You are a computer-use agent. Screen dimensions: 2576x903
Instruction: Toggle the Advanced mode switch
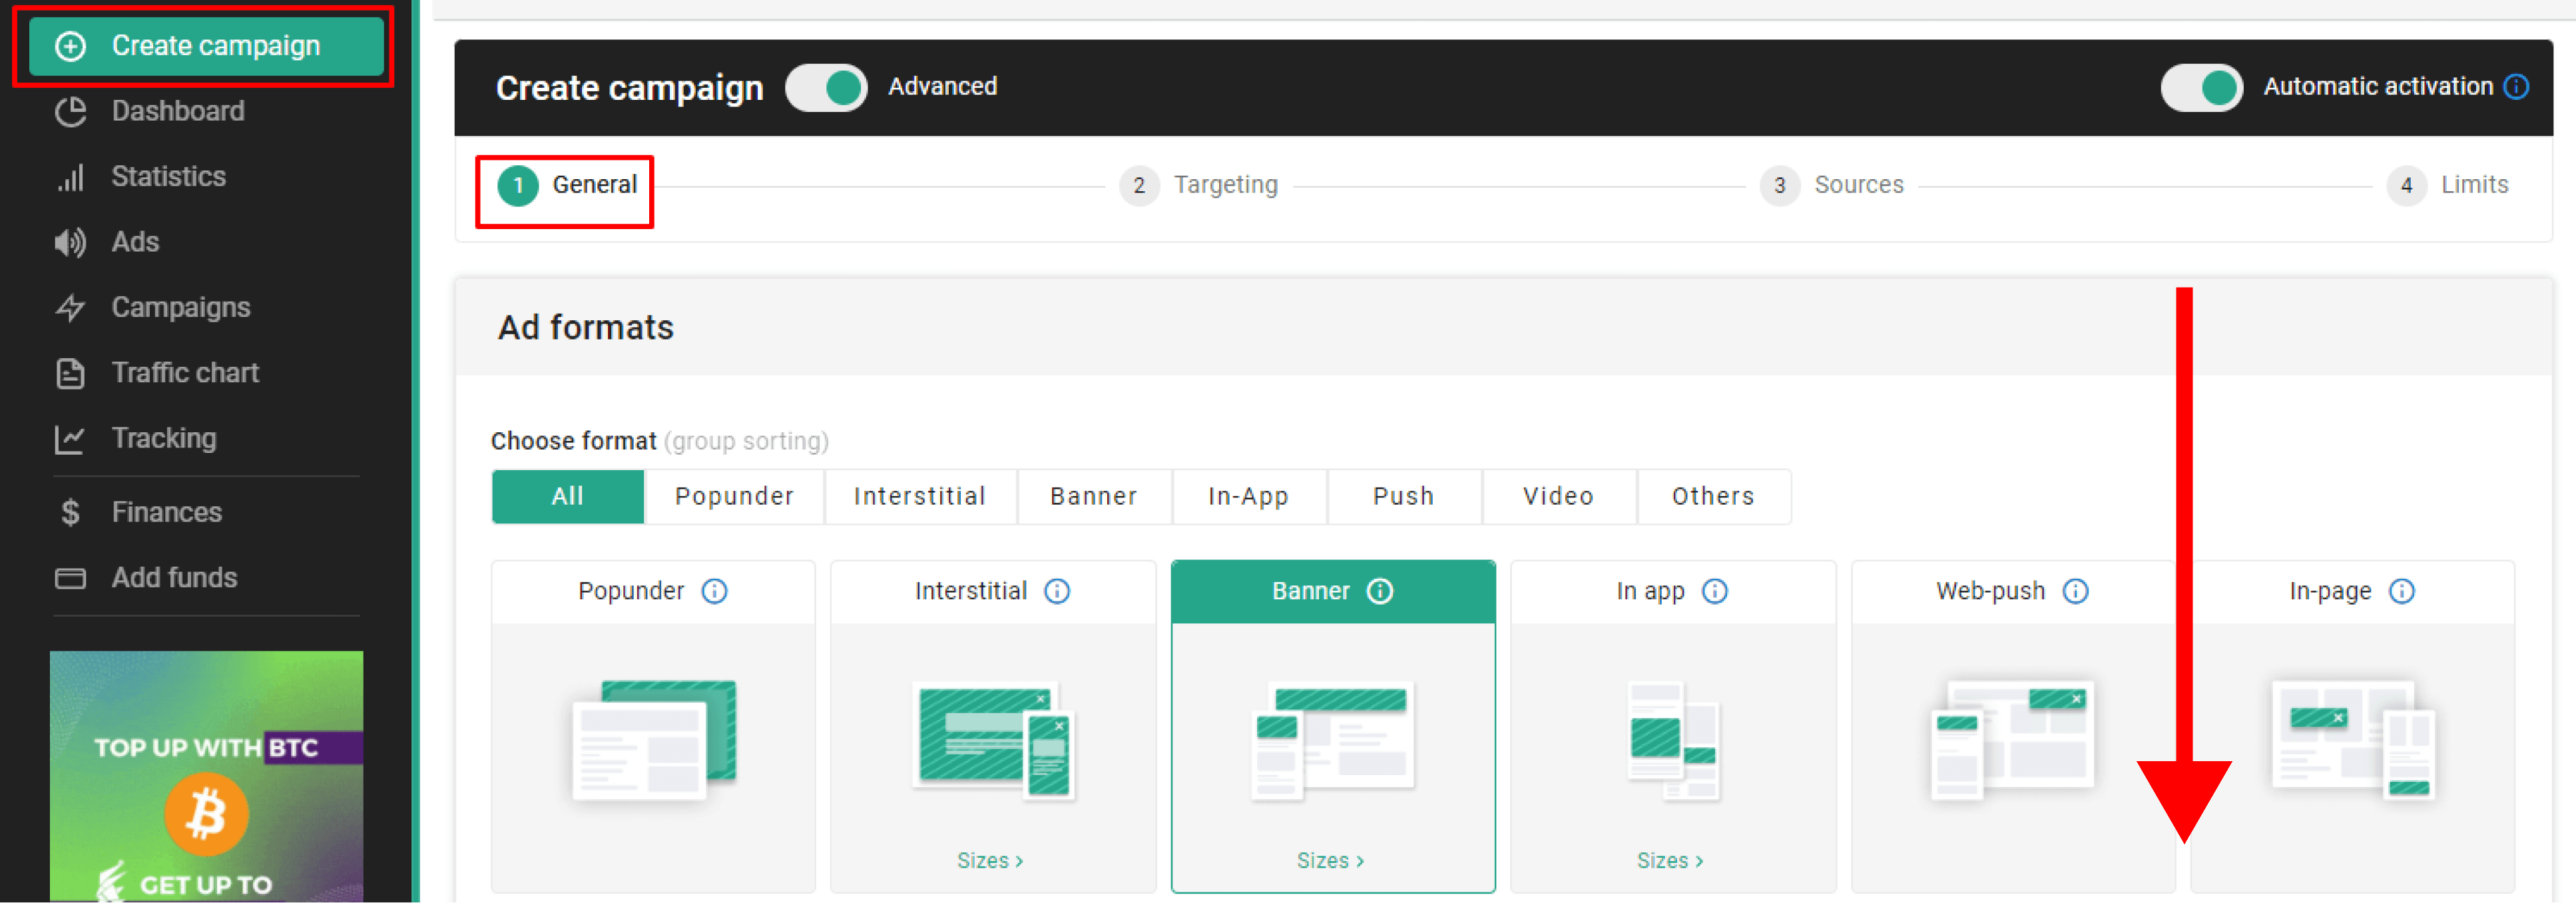pyautogui.click(x=826, y=88)
